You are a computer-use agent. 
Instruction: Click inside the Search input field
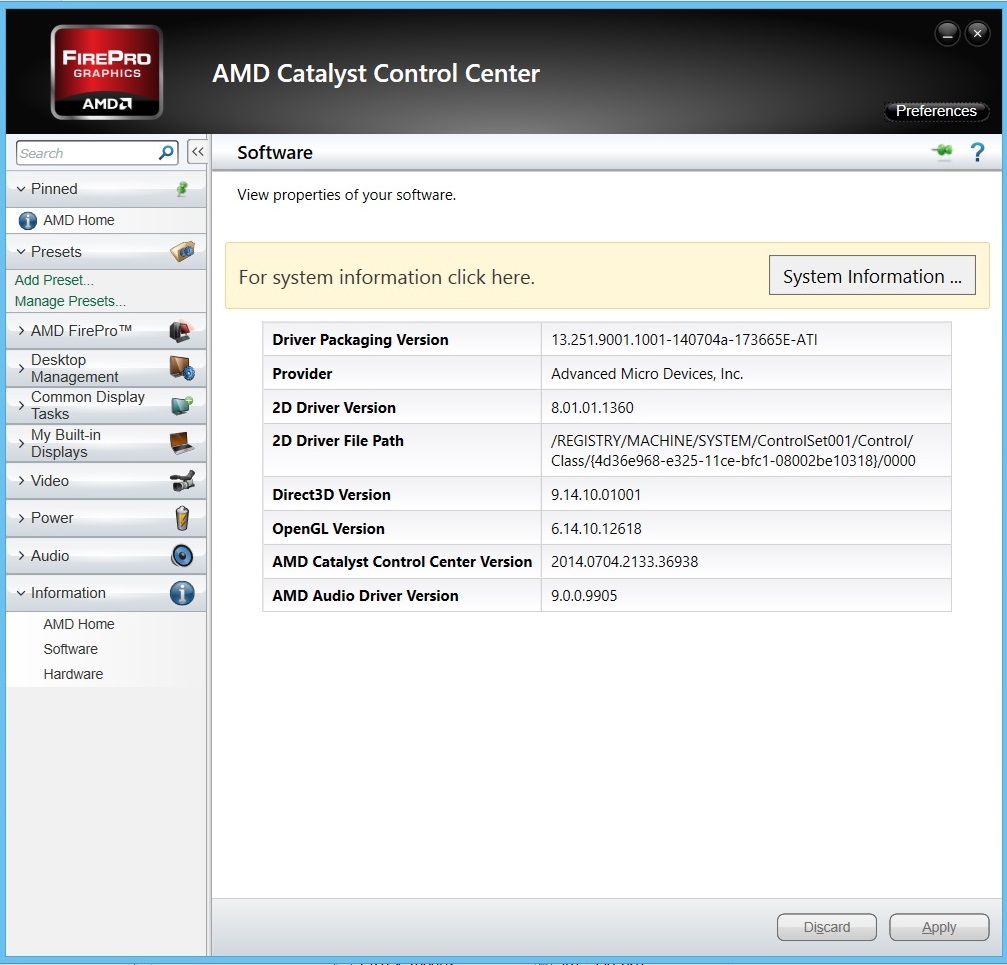click(85, 153)
